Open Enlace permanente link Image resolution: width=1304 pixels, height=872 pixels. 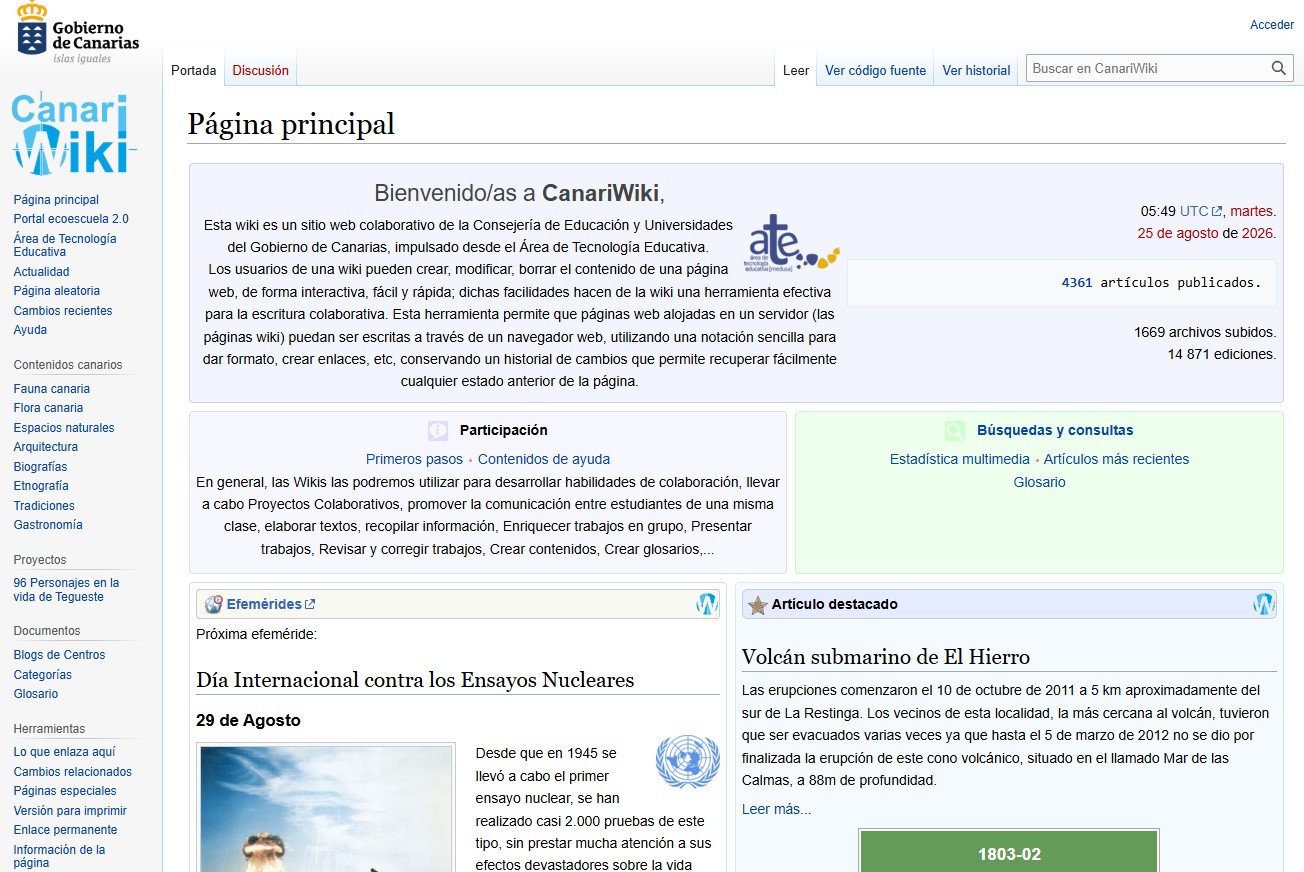[x=65, y=830]
